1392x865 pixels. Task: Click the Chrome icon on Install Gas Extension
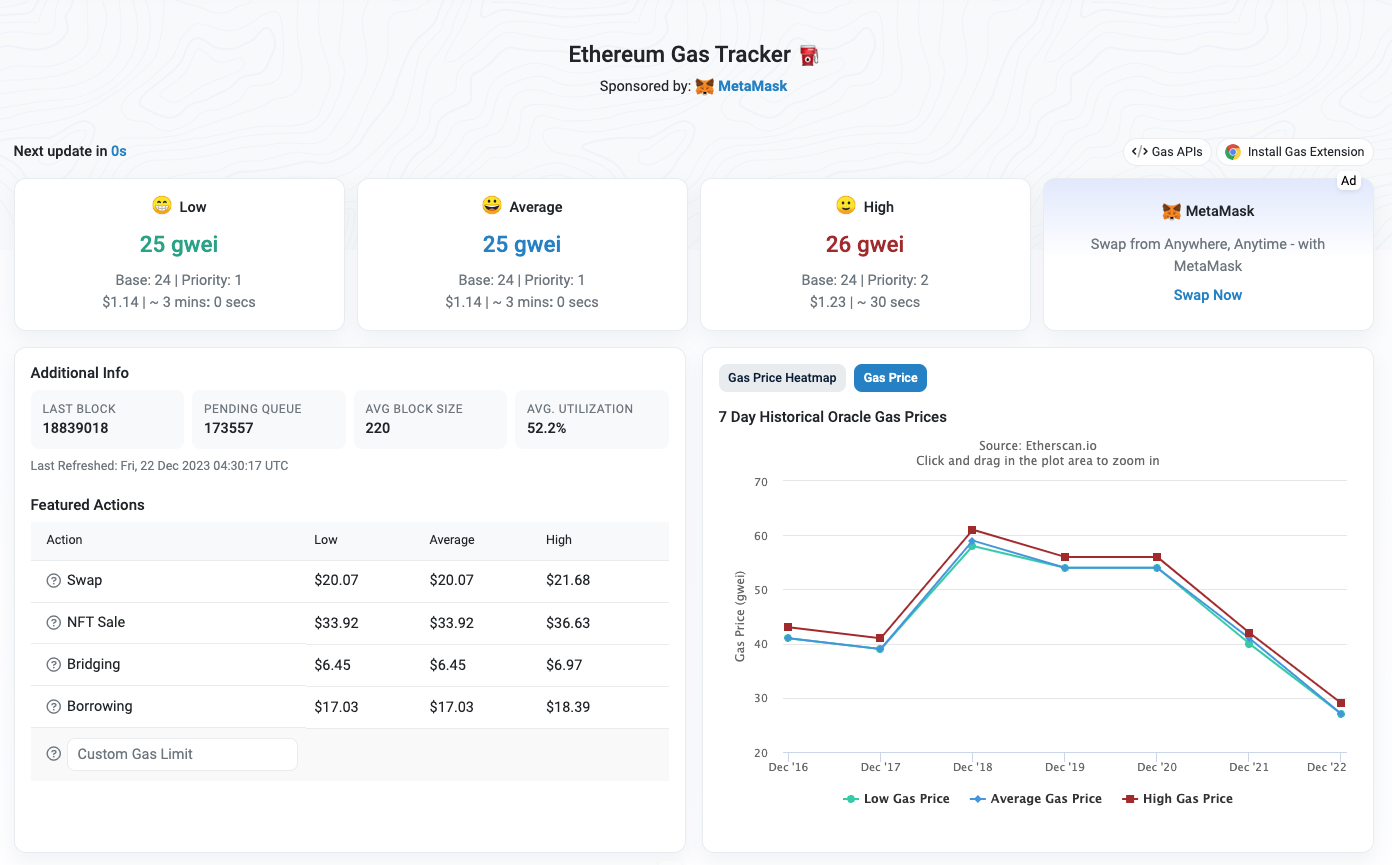1233,152
